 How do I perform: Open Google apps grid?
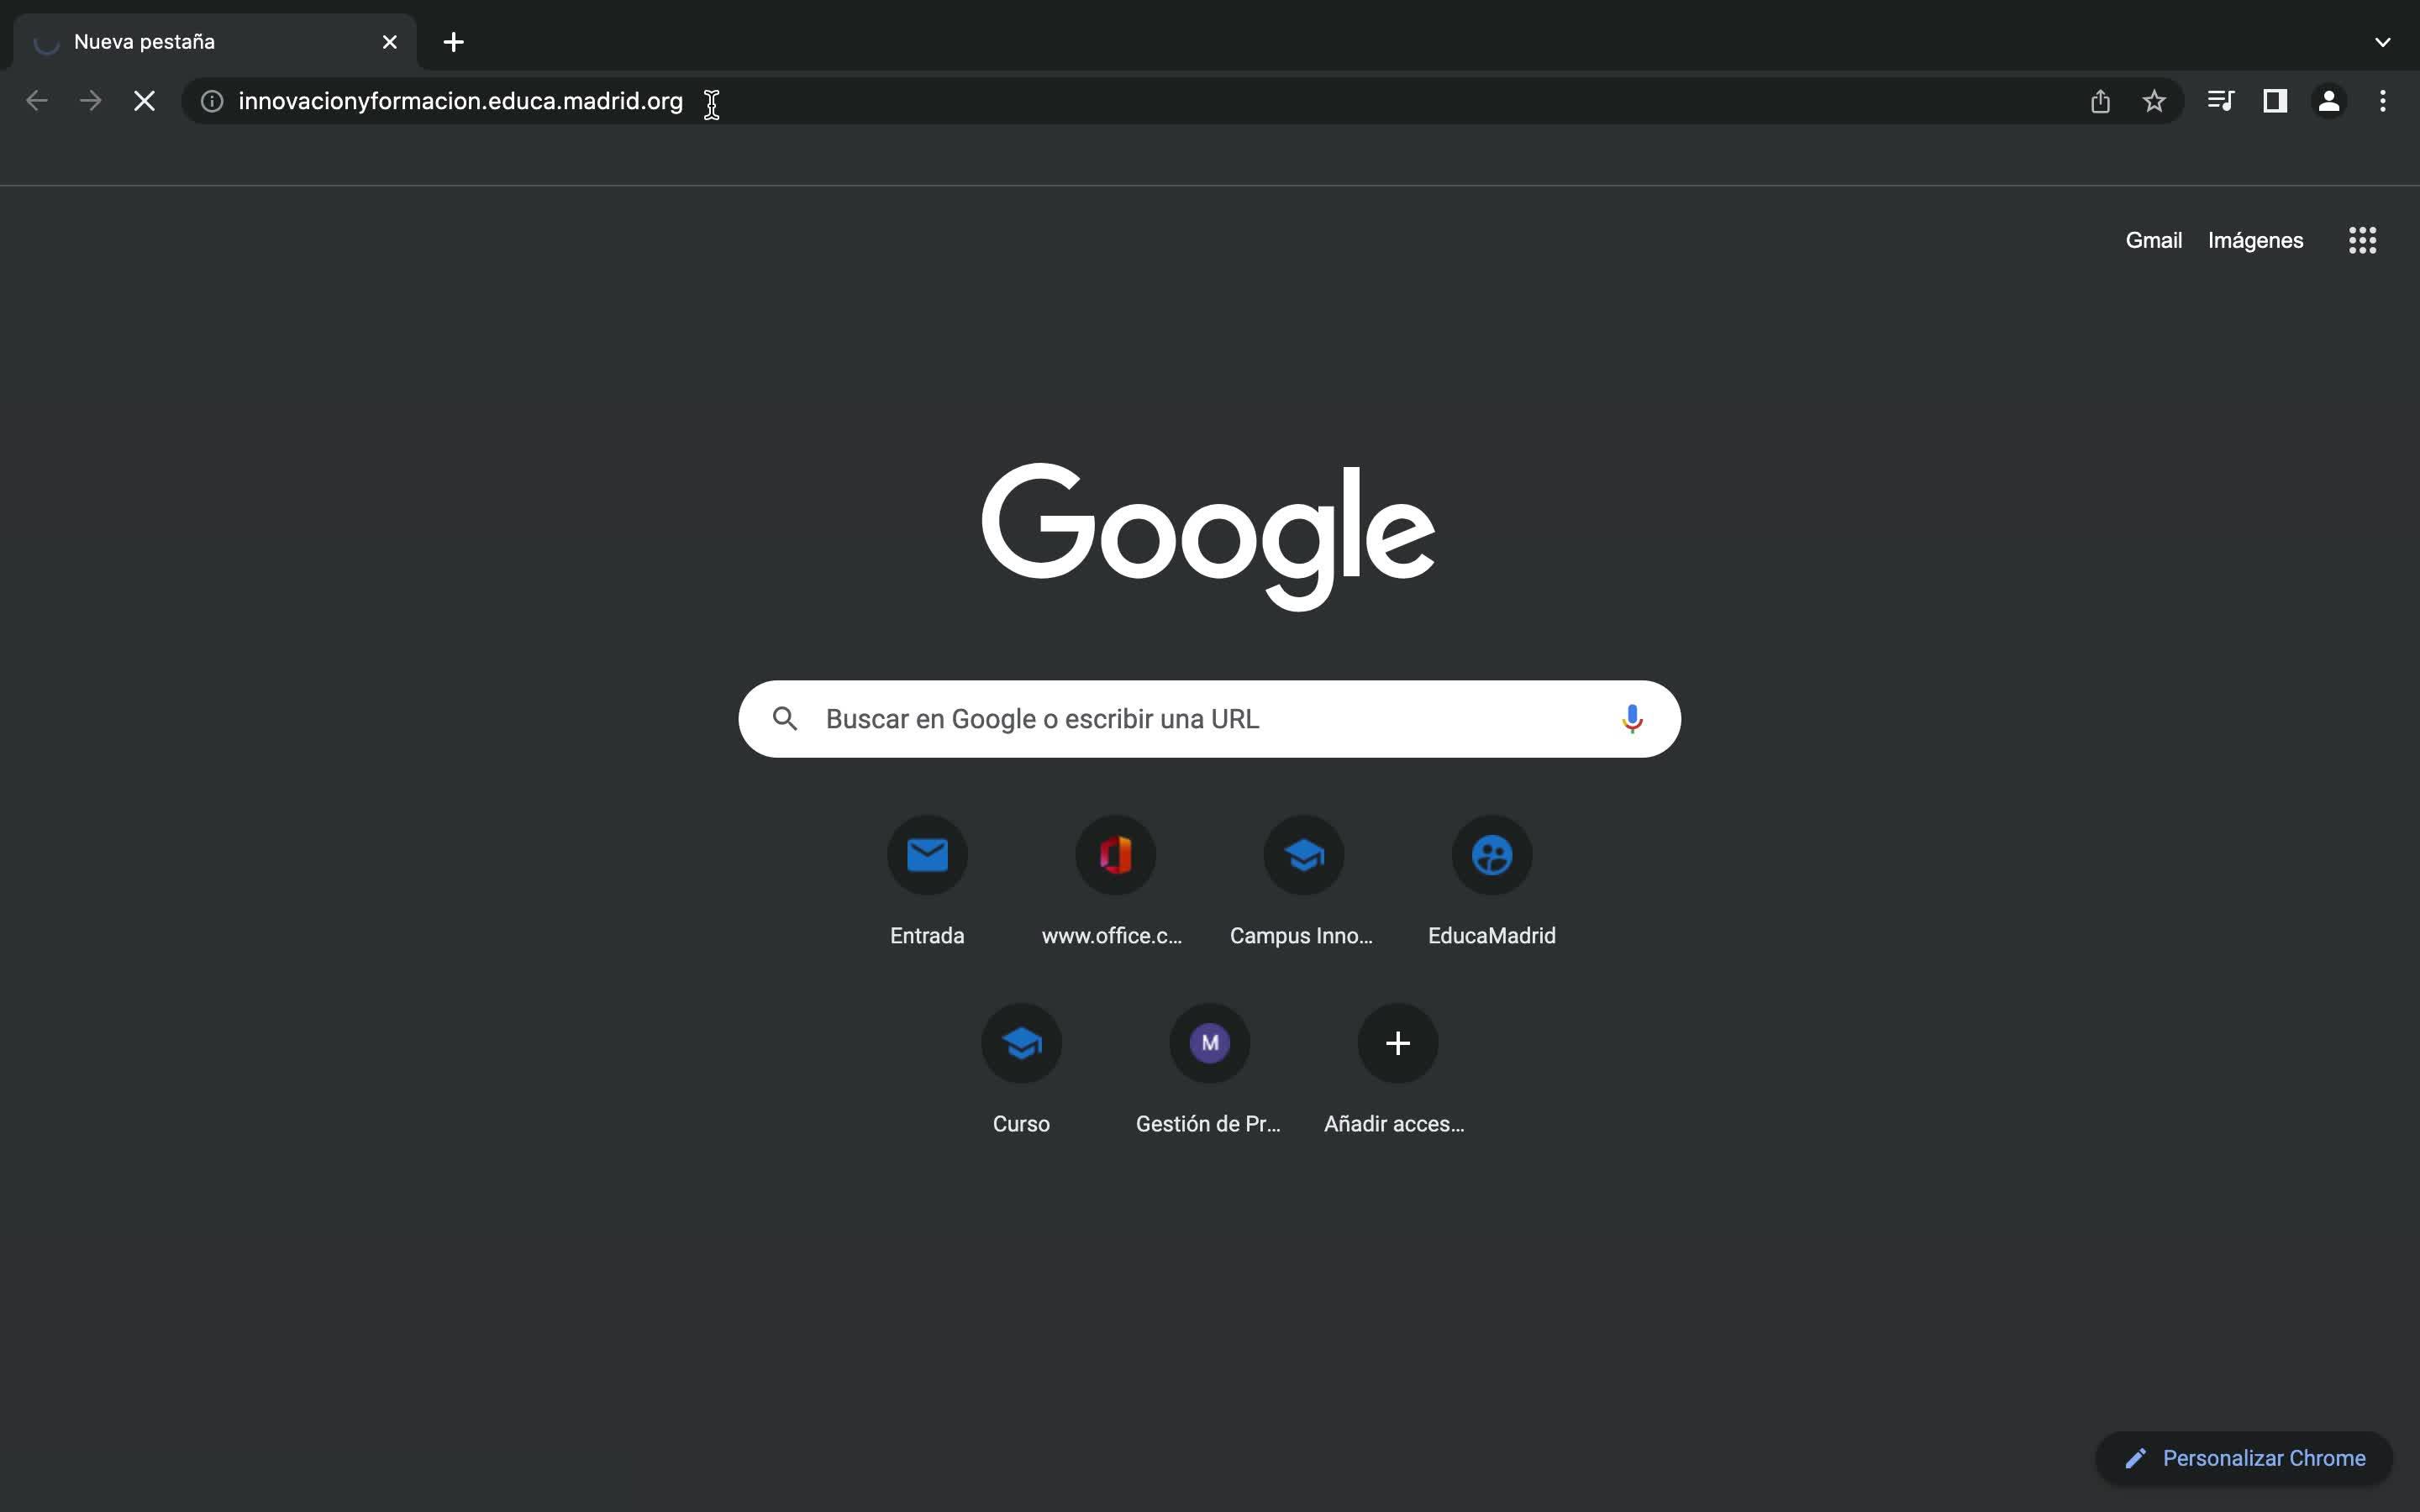pyautogui.click(x=2362, y=240)
